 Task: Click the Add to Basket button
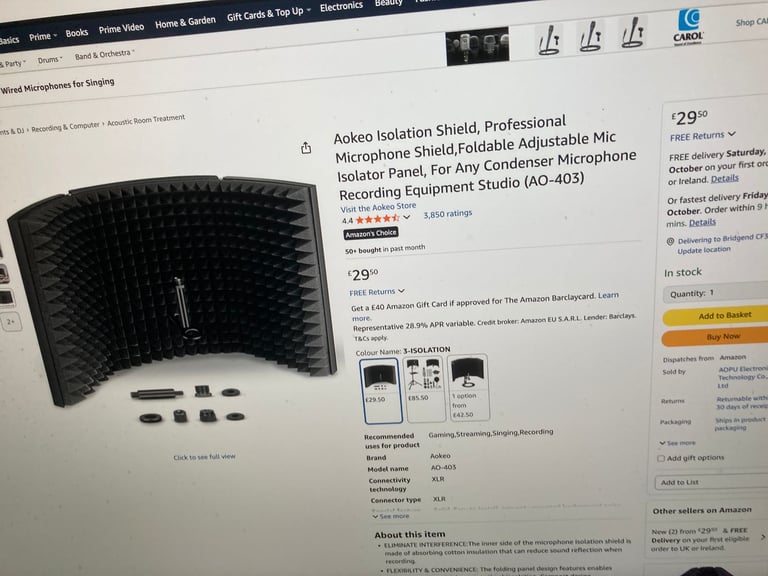716,316
